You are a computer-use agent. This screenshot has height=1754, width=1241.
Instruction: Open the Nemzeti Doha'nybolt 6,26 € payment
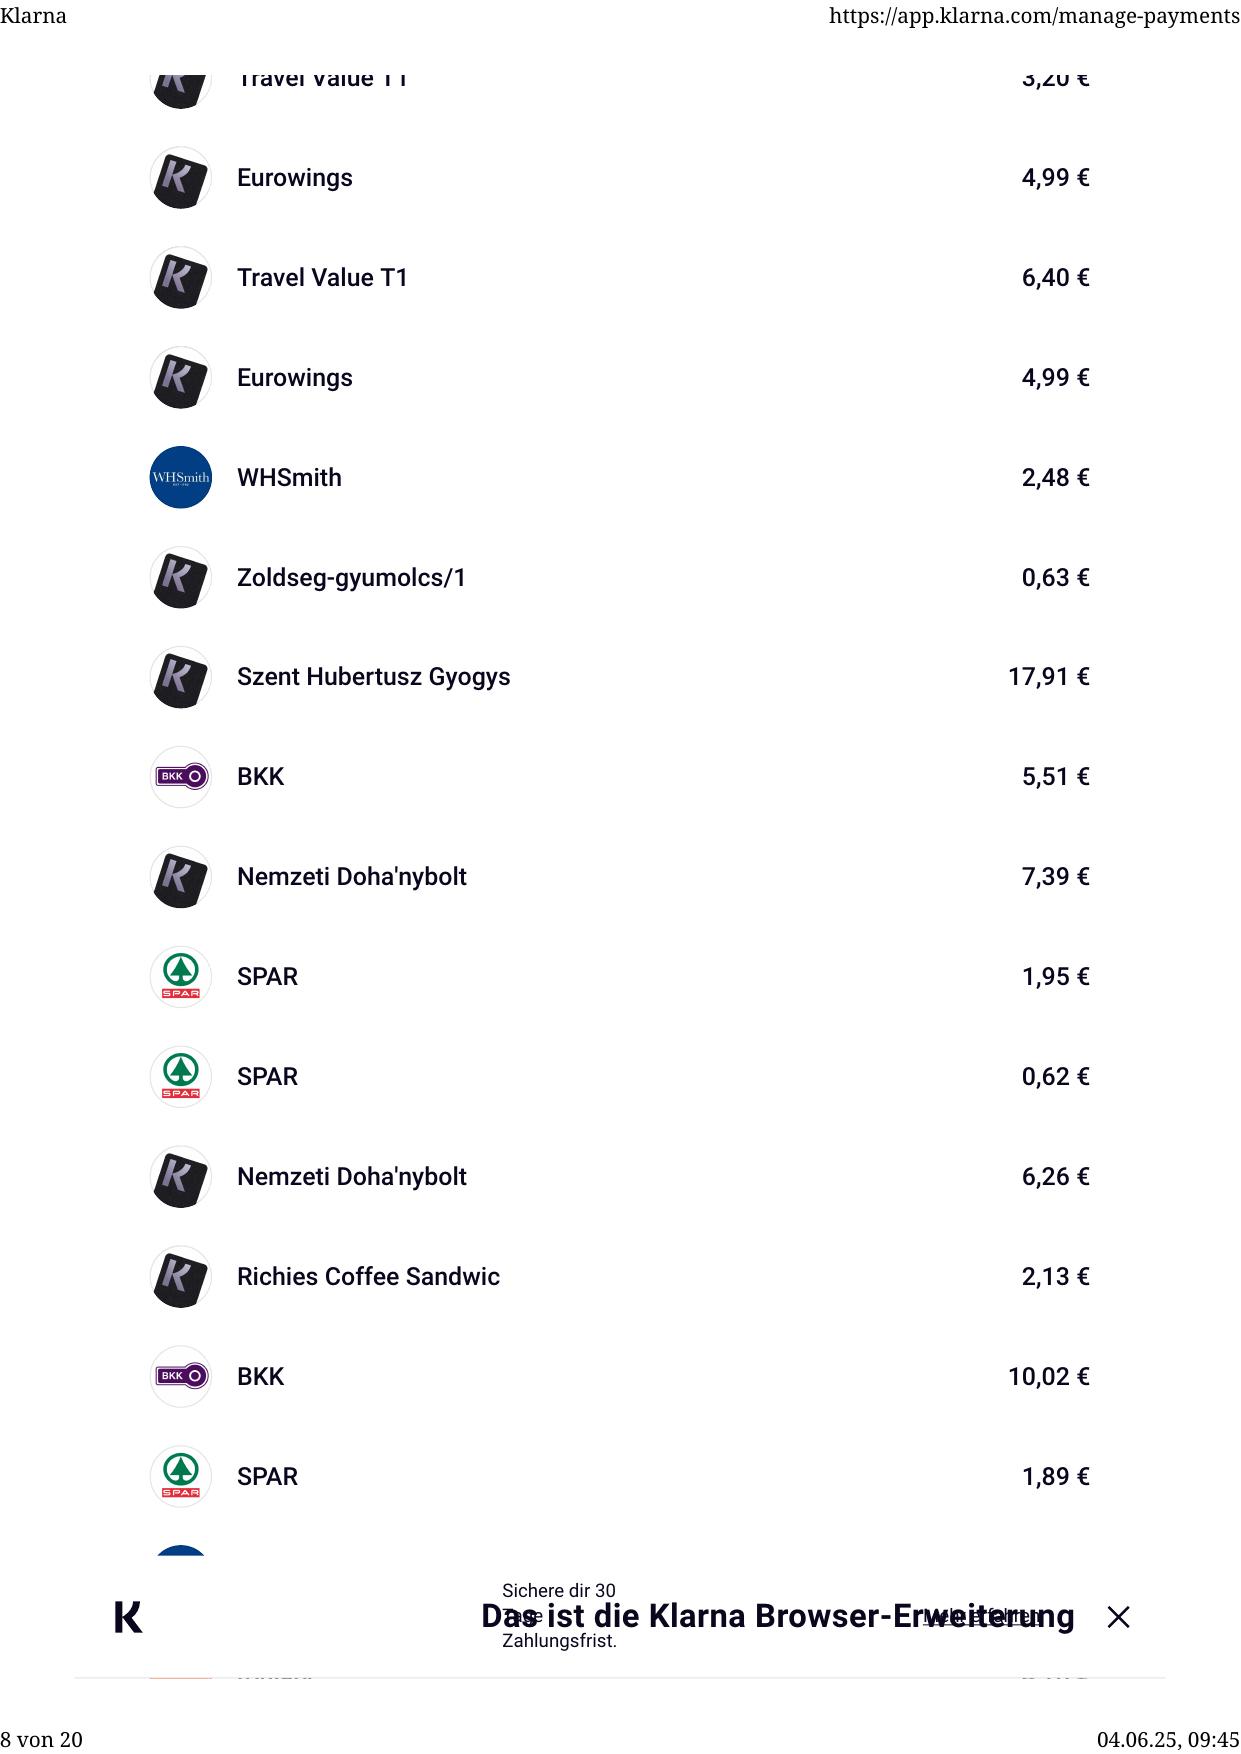tap(351, 1177)
